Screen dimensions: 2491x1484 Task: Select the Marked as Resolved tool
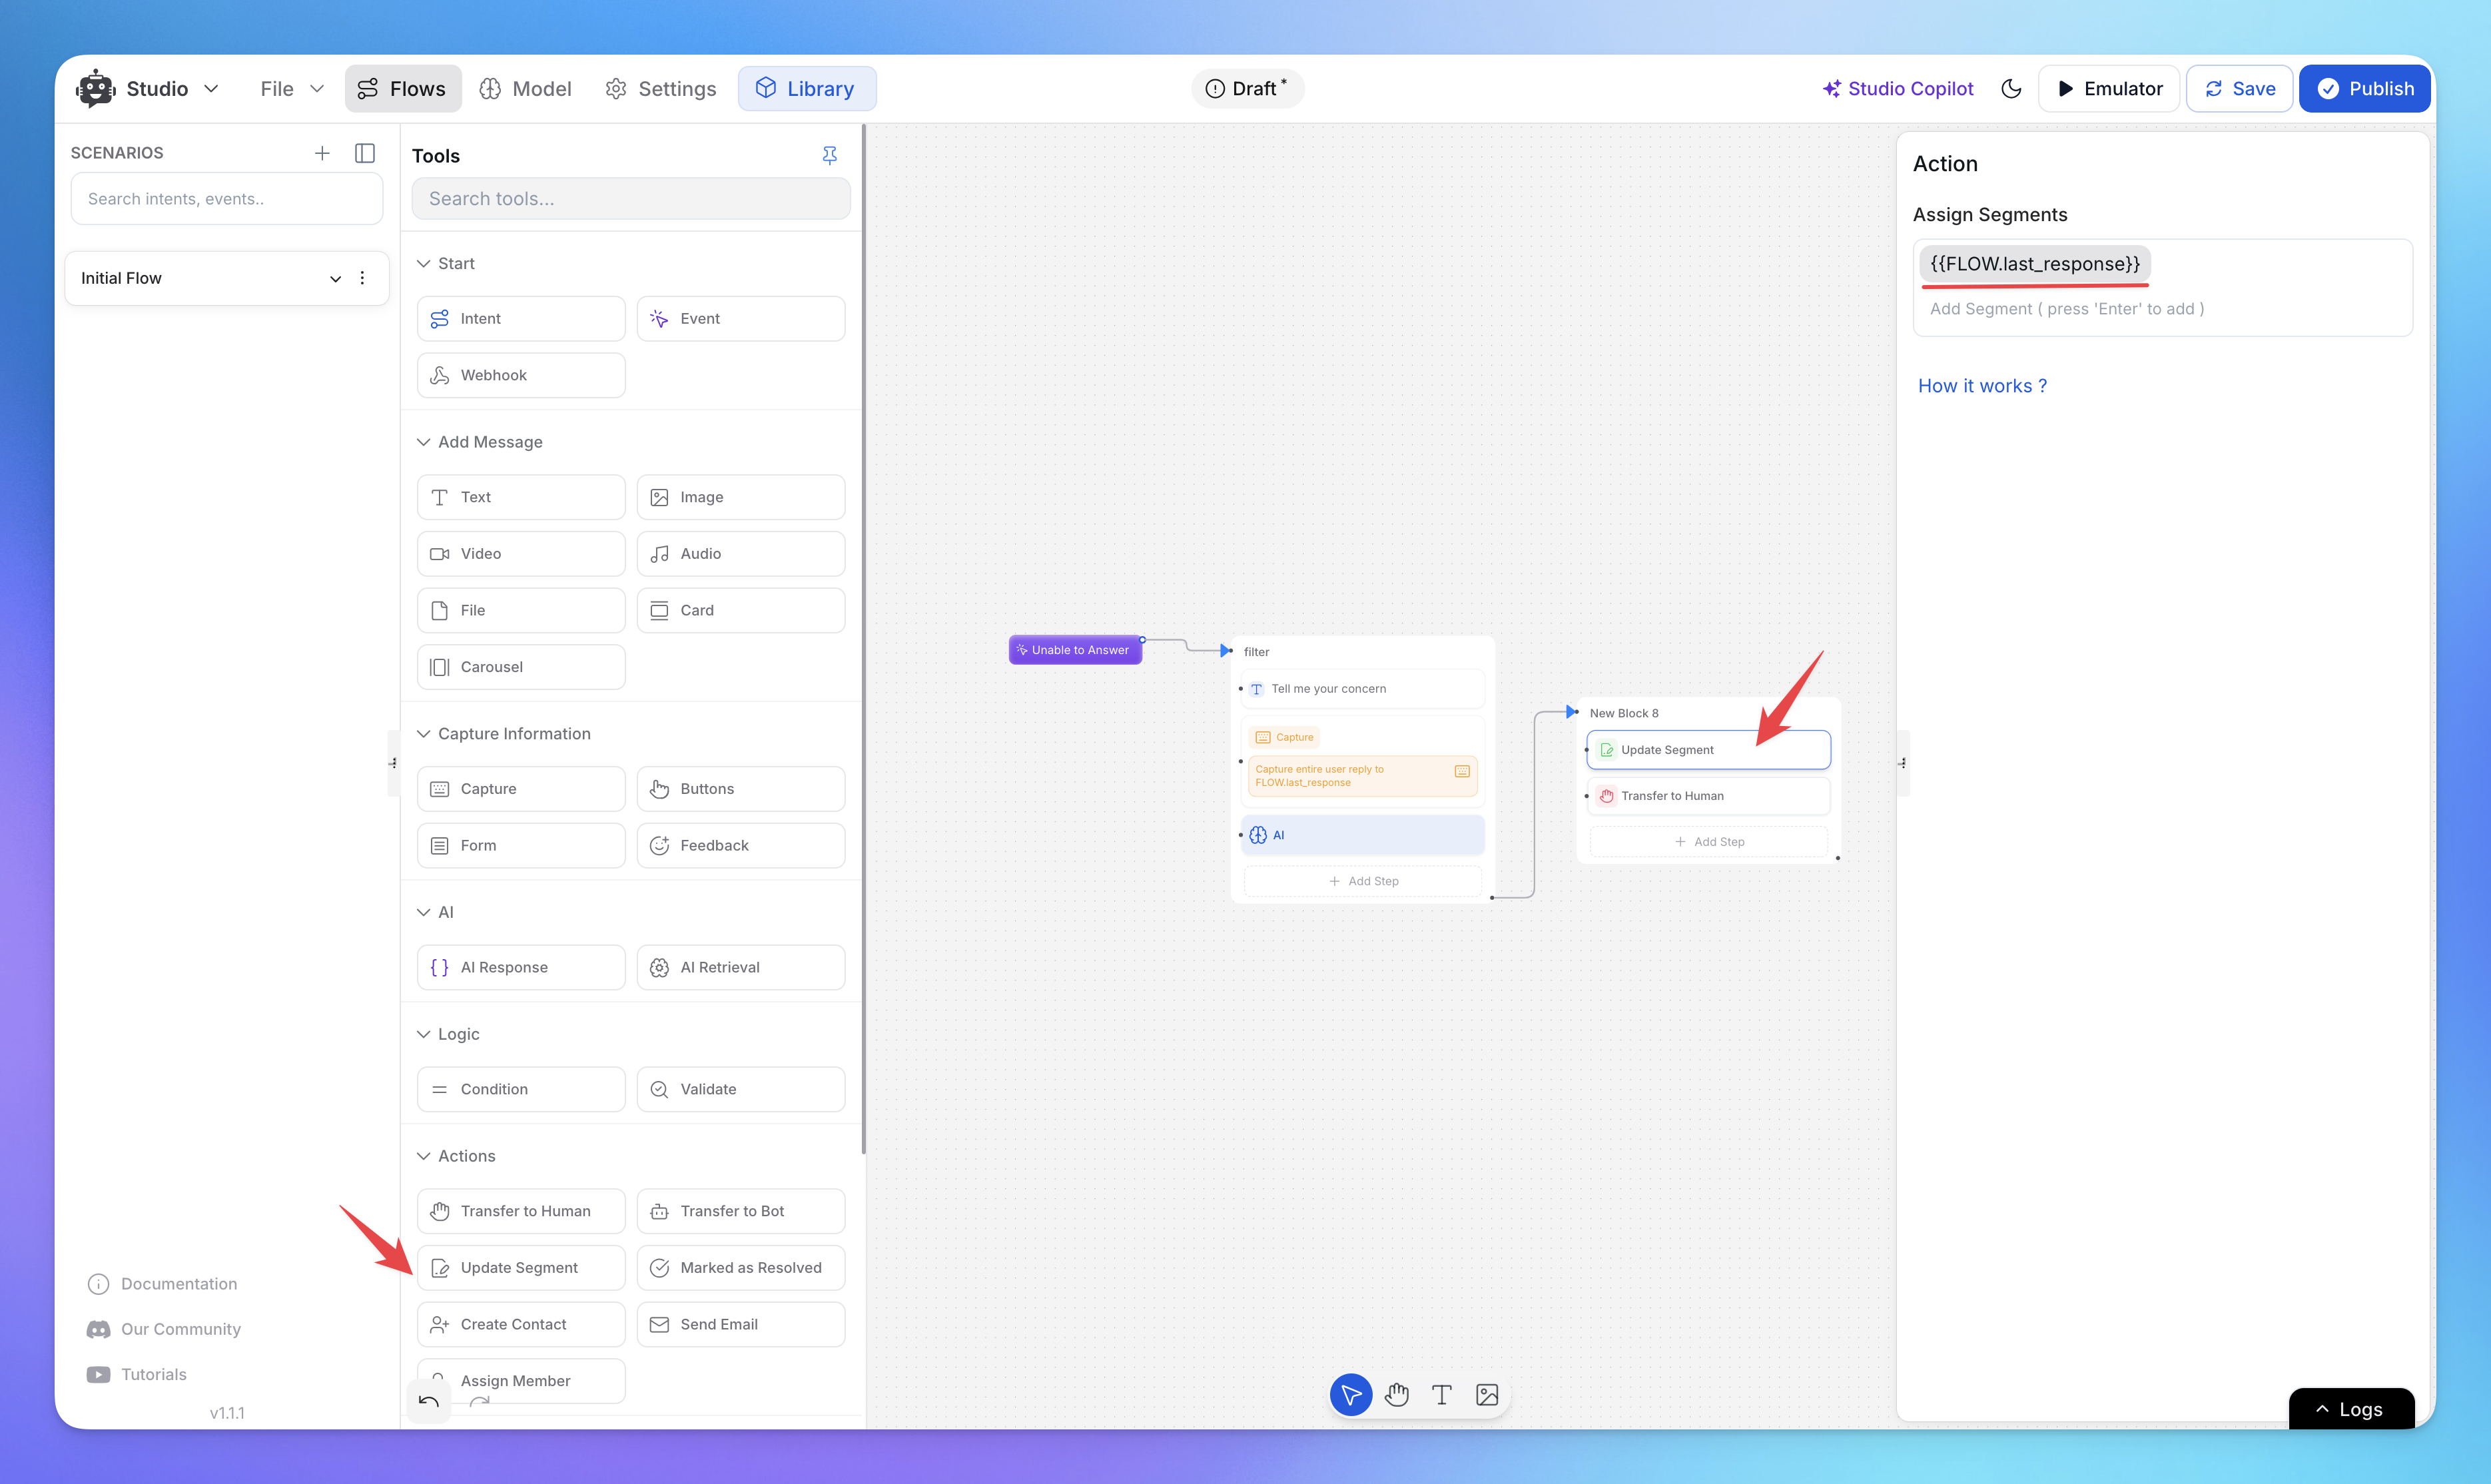741,1268
